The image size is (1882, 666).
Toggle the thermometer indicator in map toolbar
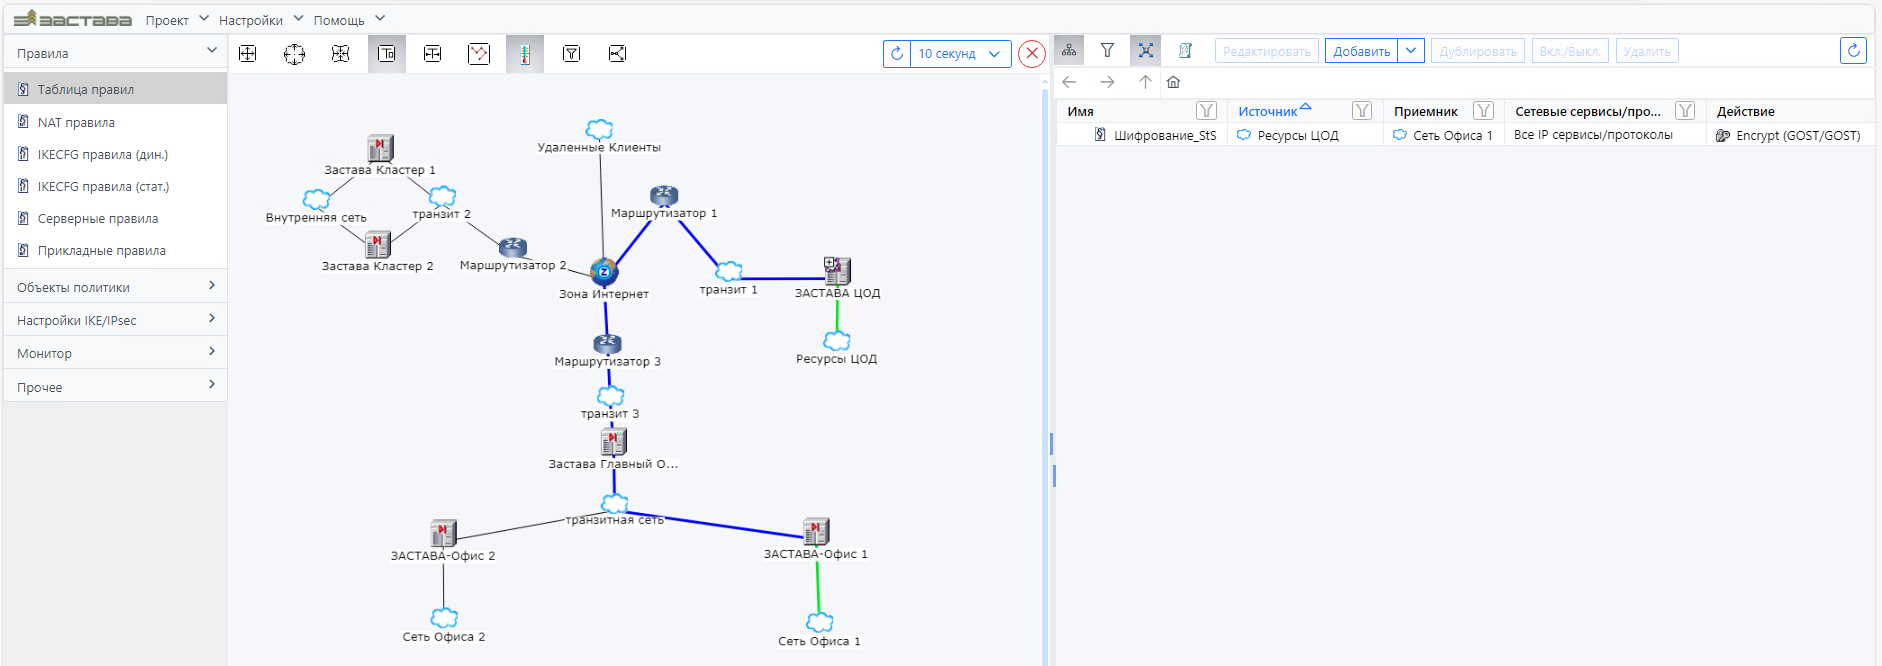pos(525,54)
